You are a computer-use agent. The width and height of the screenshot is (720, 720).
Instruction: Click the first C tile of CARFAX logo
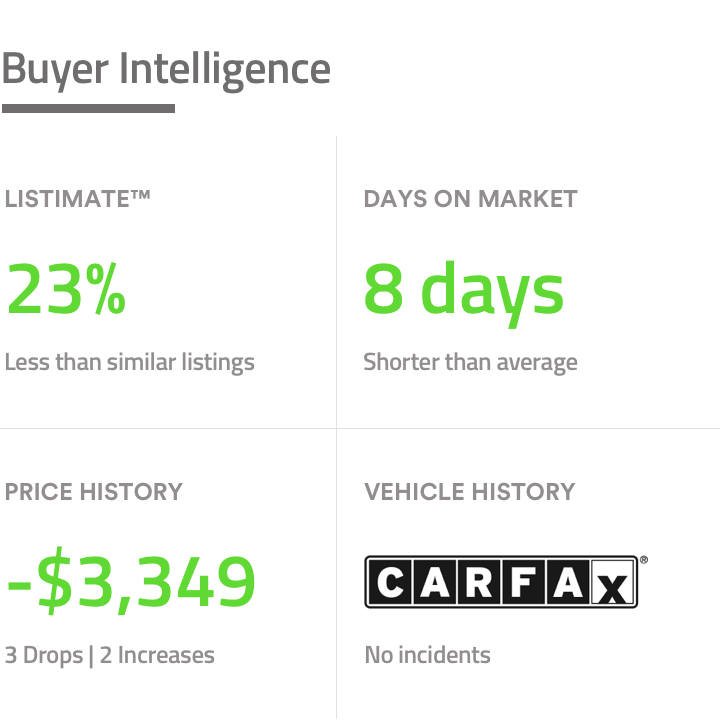[x=388, y=582]
